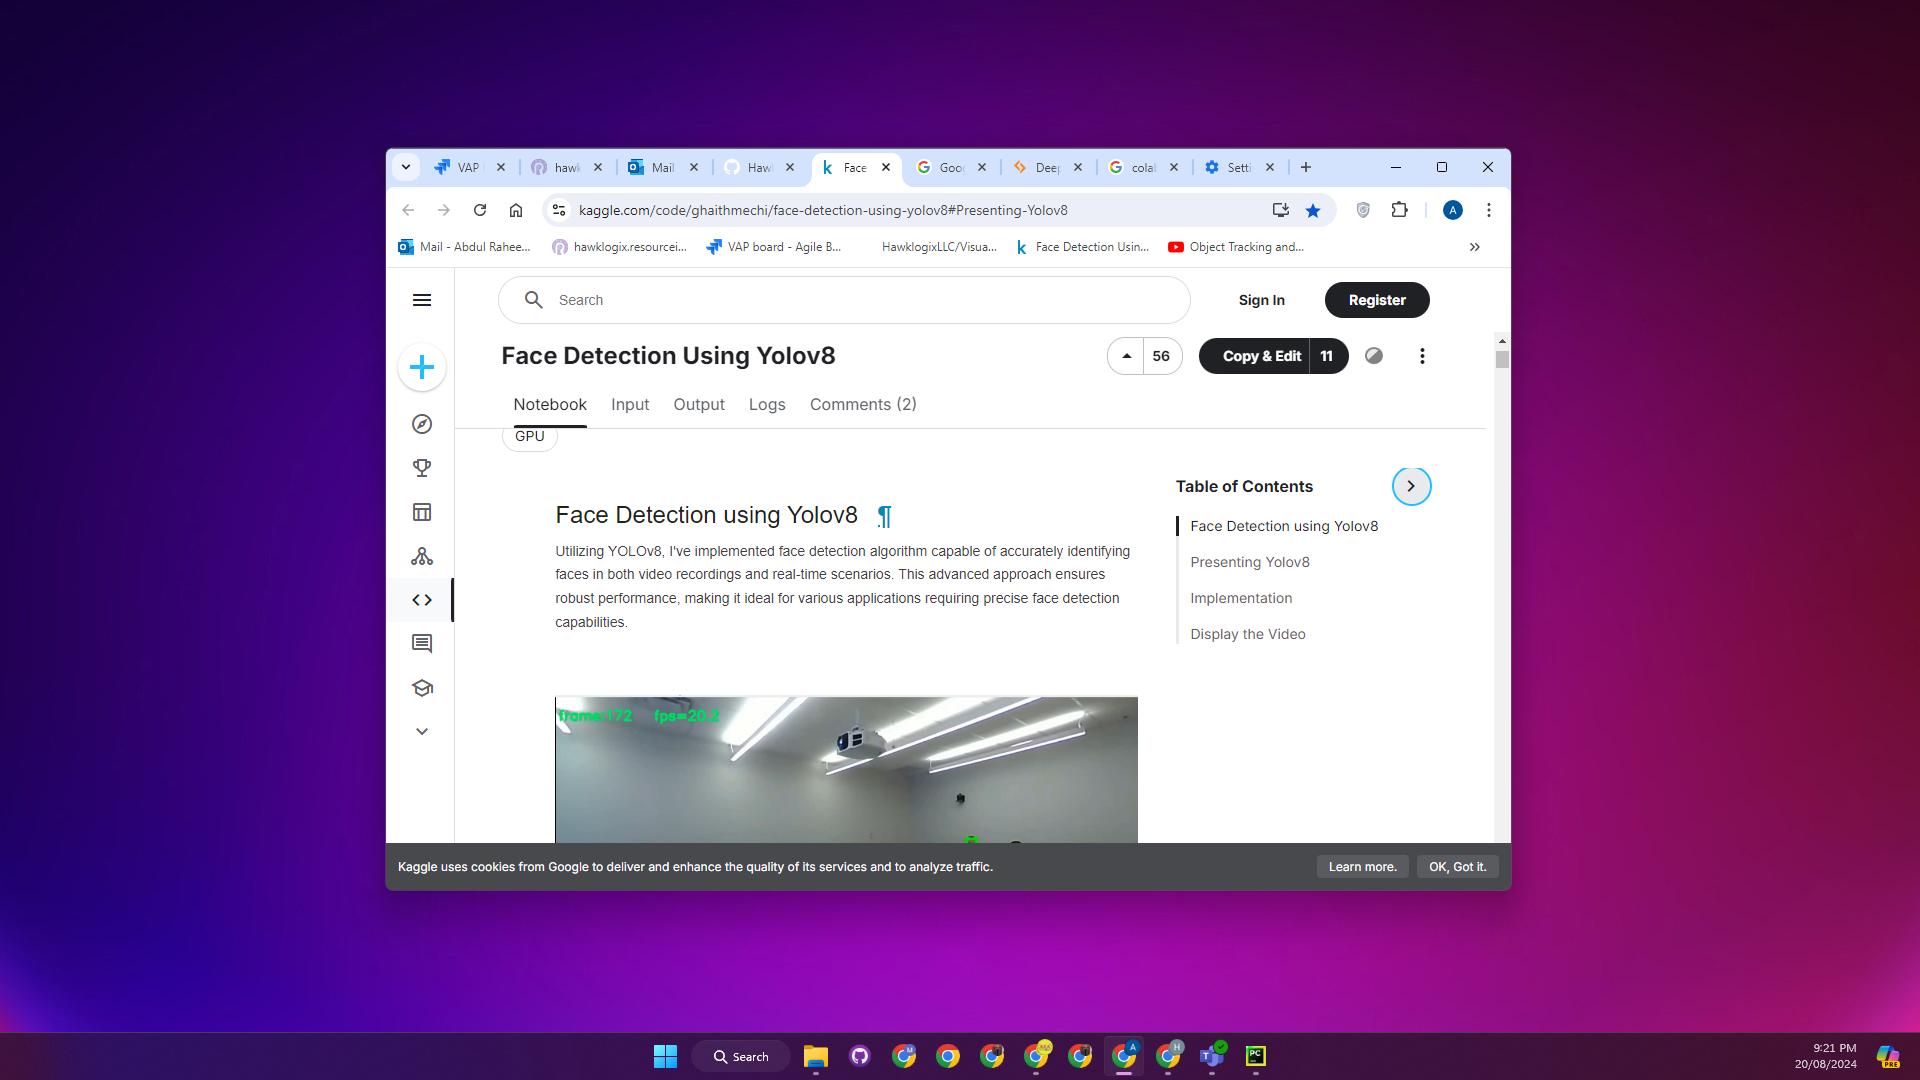The width and height of the screenshot is (1920, 1080).
Task: Click the pilcrow anchor beside heading
Action: [884, 516]
